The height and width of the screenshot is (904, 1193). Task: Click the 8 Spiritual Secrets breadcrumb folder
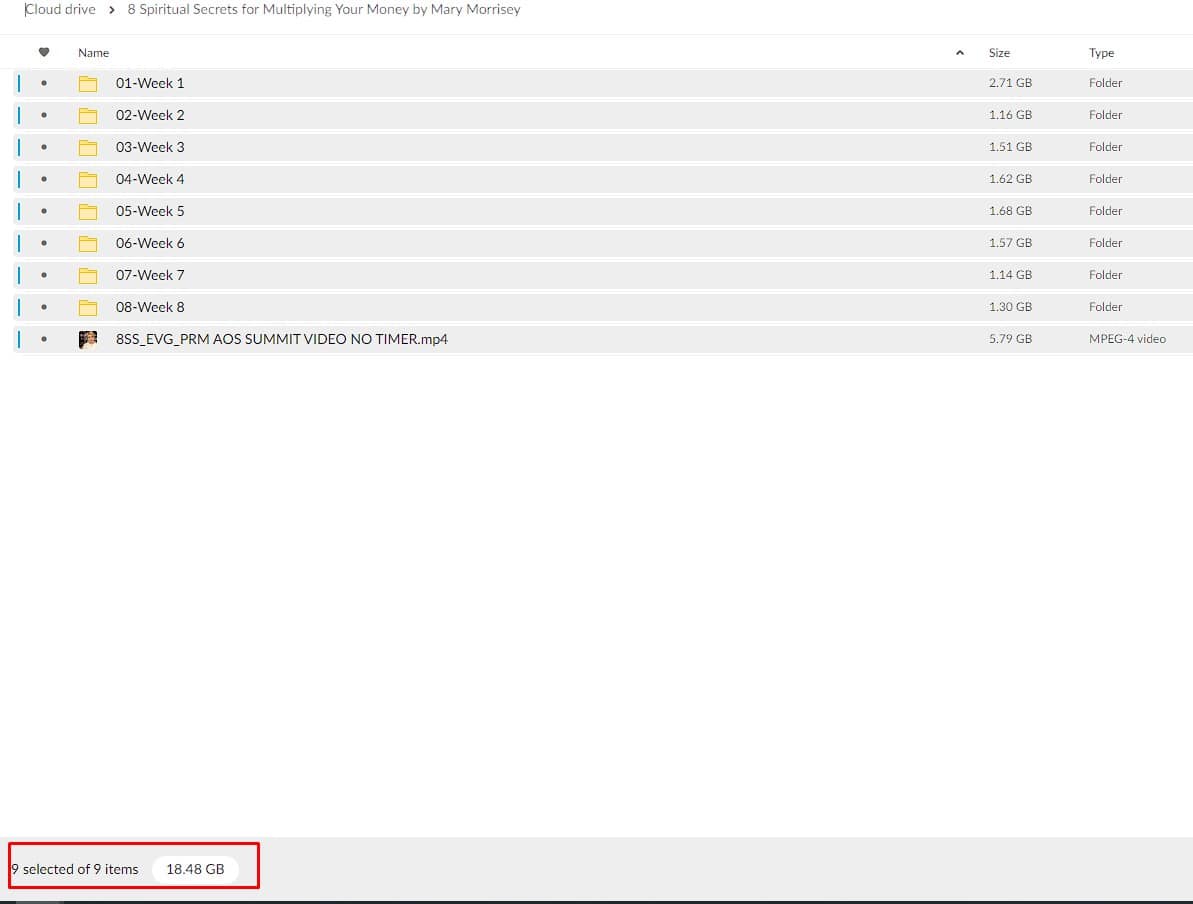[324, 10]
